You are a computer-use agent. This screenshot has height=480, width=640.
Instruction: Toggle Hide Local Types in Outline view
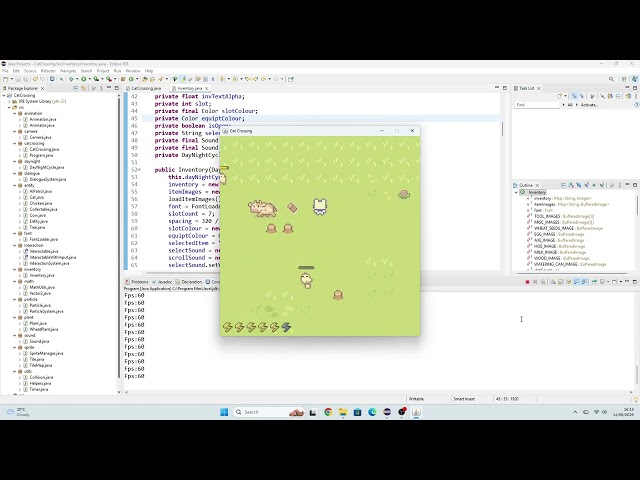pyautogui.click(x=602, y=185)
